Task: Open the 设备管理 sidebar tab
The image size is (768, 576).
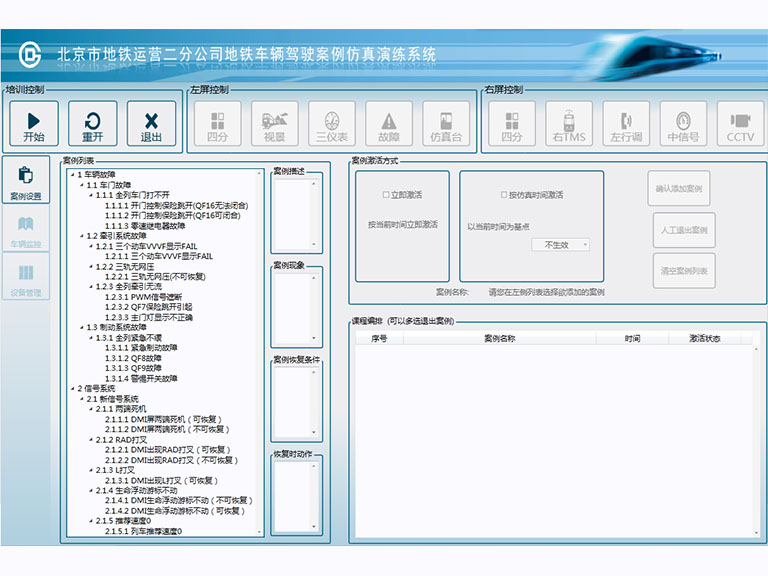Action: 26,277
